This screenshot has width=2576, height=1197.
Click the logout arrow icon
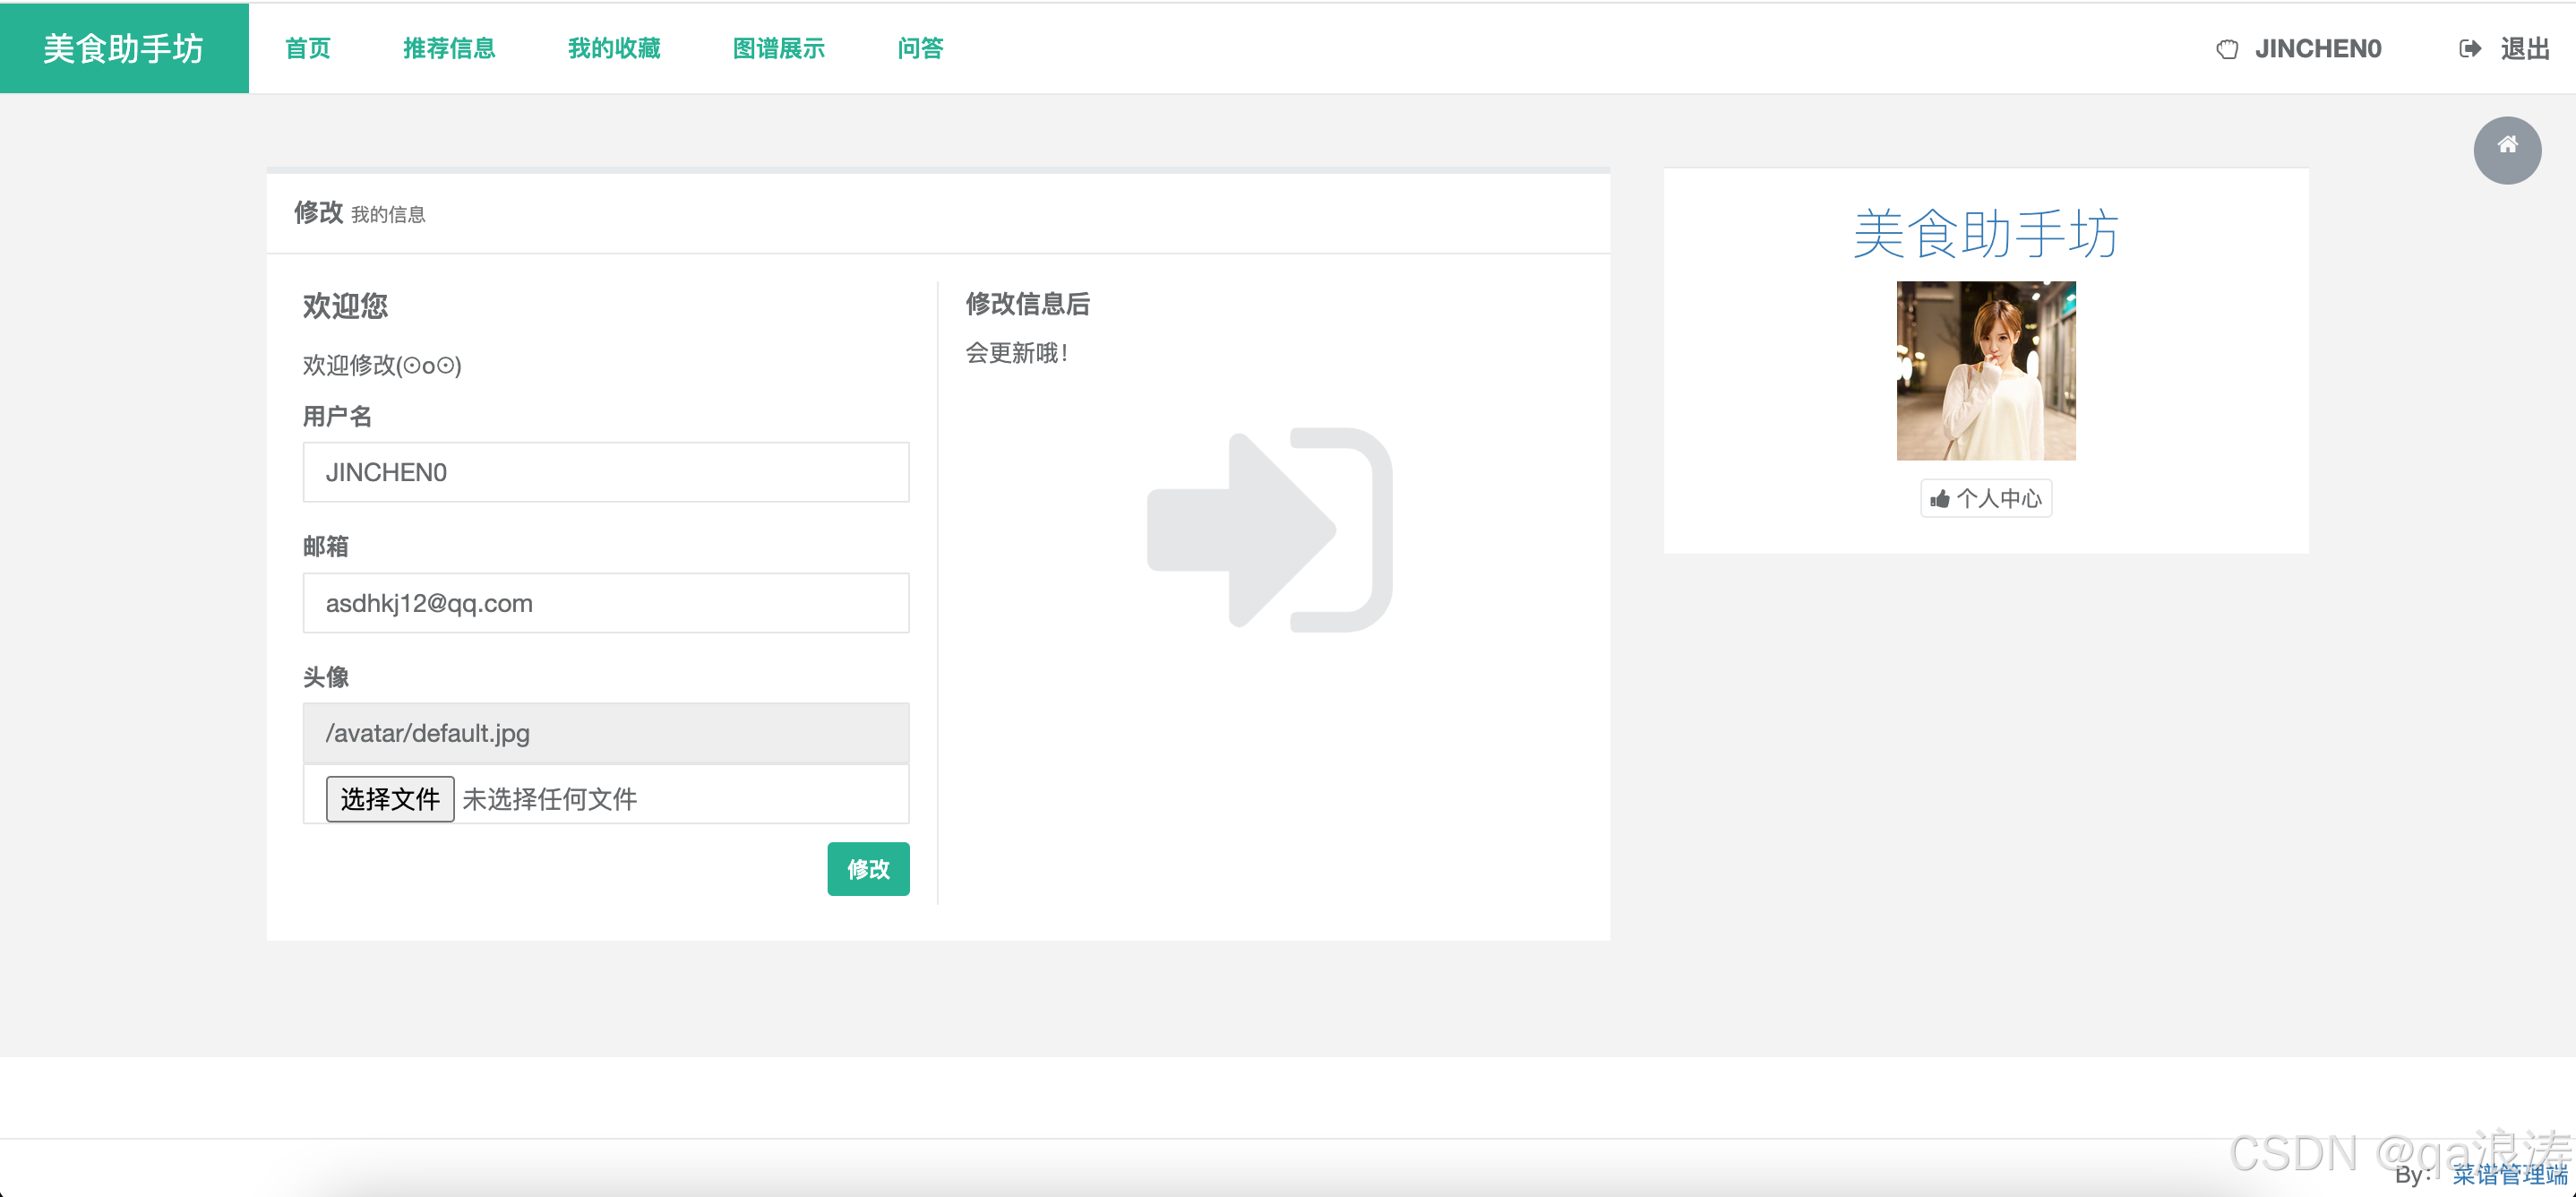click(x=2470, y=49)
